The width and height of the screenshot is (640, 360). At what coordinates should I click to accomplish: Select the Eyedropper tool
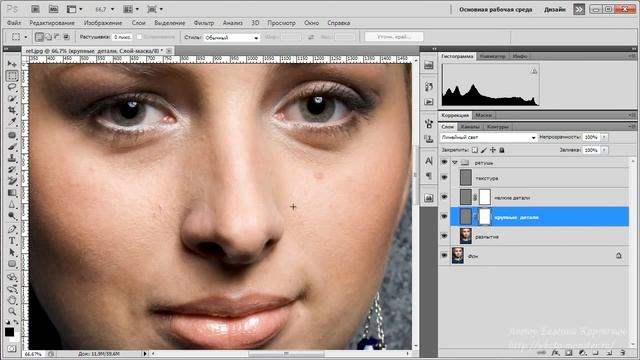coord(12,122)
